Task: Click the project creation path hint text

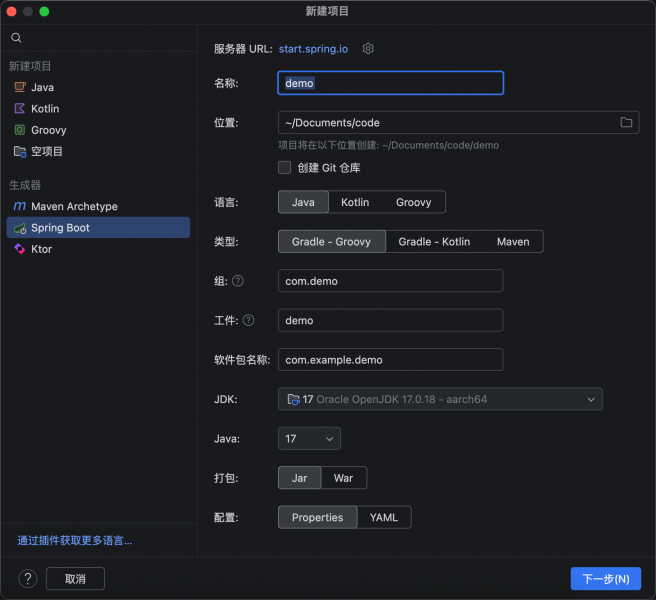Action: click(389, 145)
